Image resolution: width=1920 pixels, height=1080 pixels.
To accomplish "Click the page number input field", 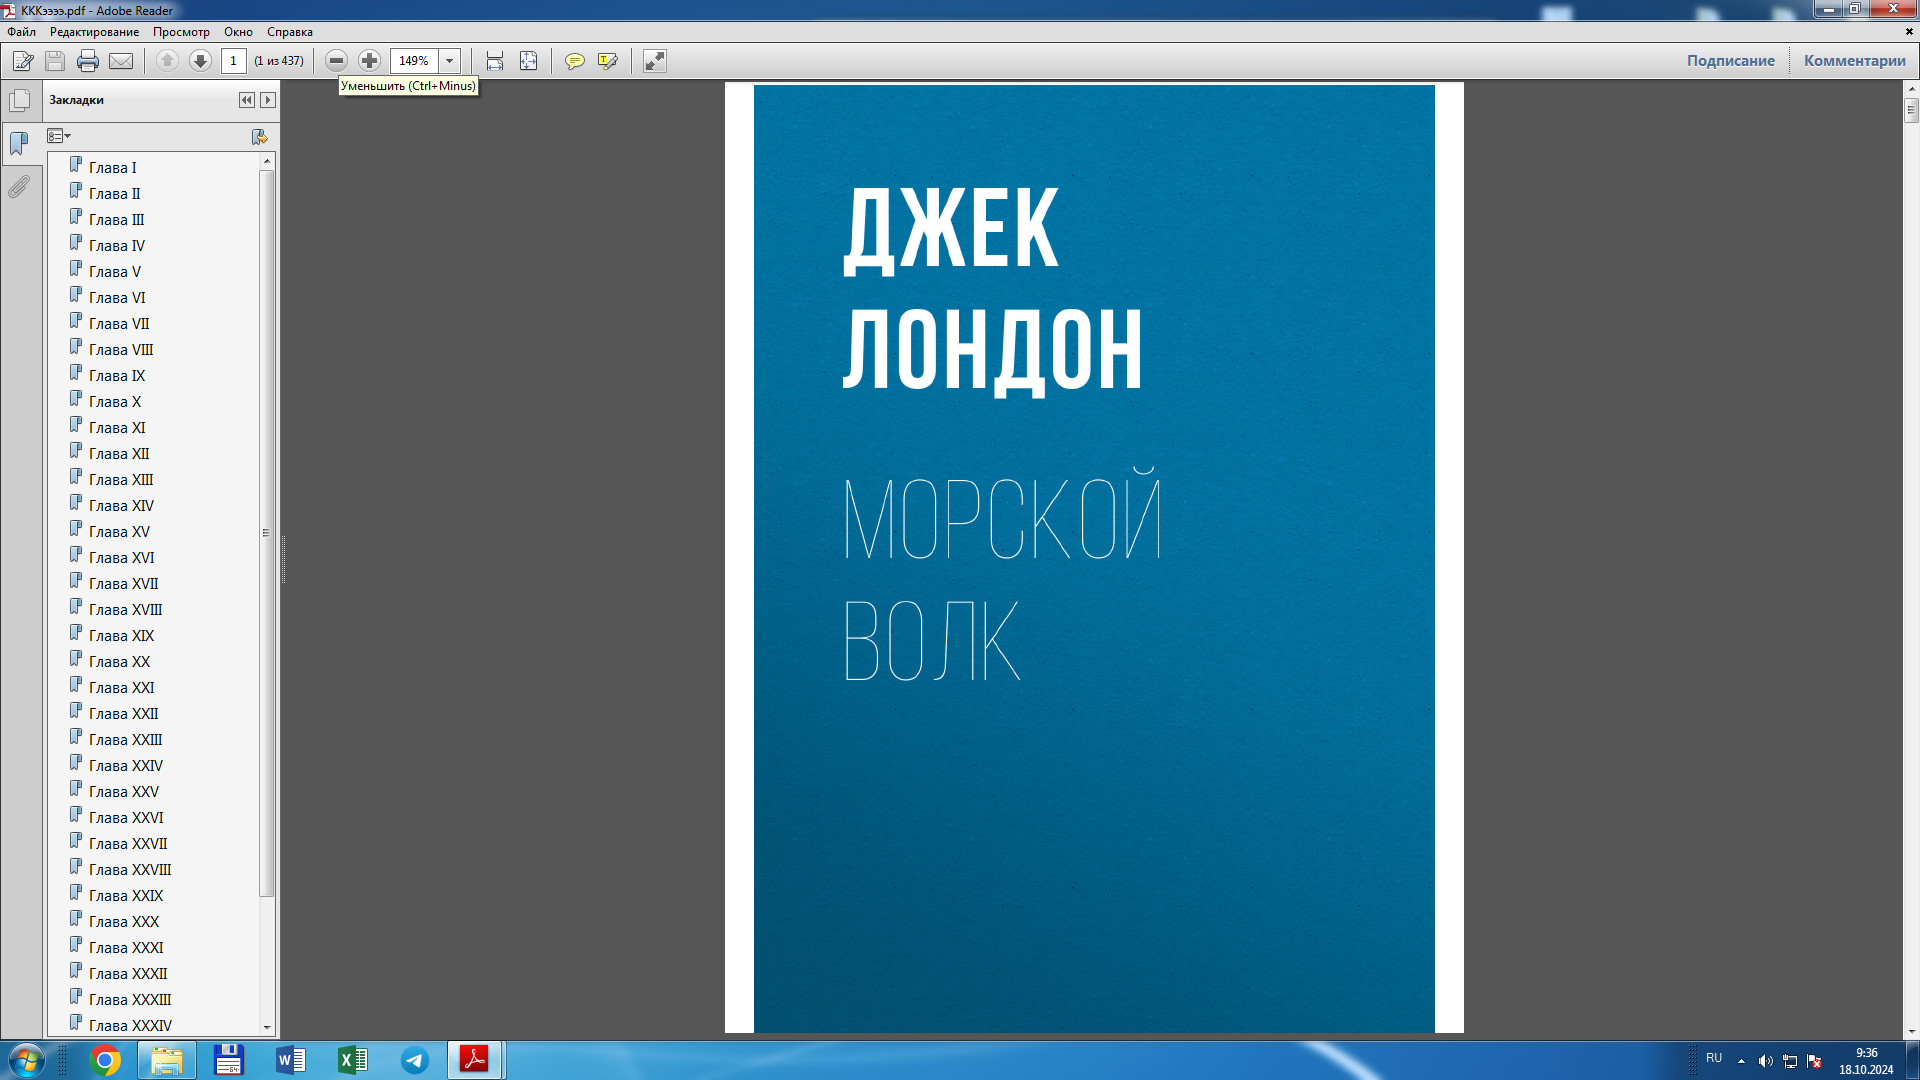I will (x=233, y=61).
